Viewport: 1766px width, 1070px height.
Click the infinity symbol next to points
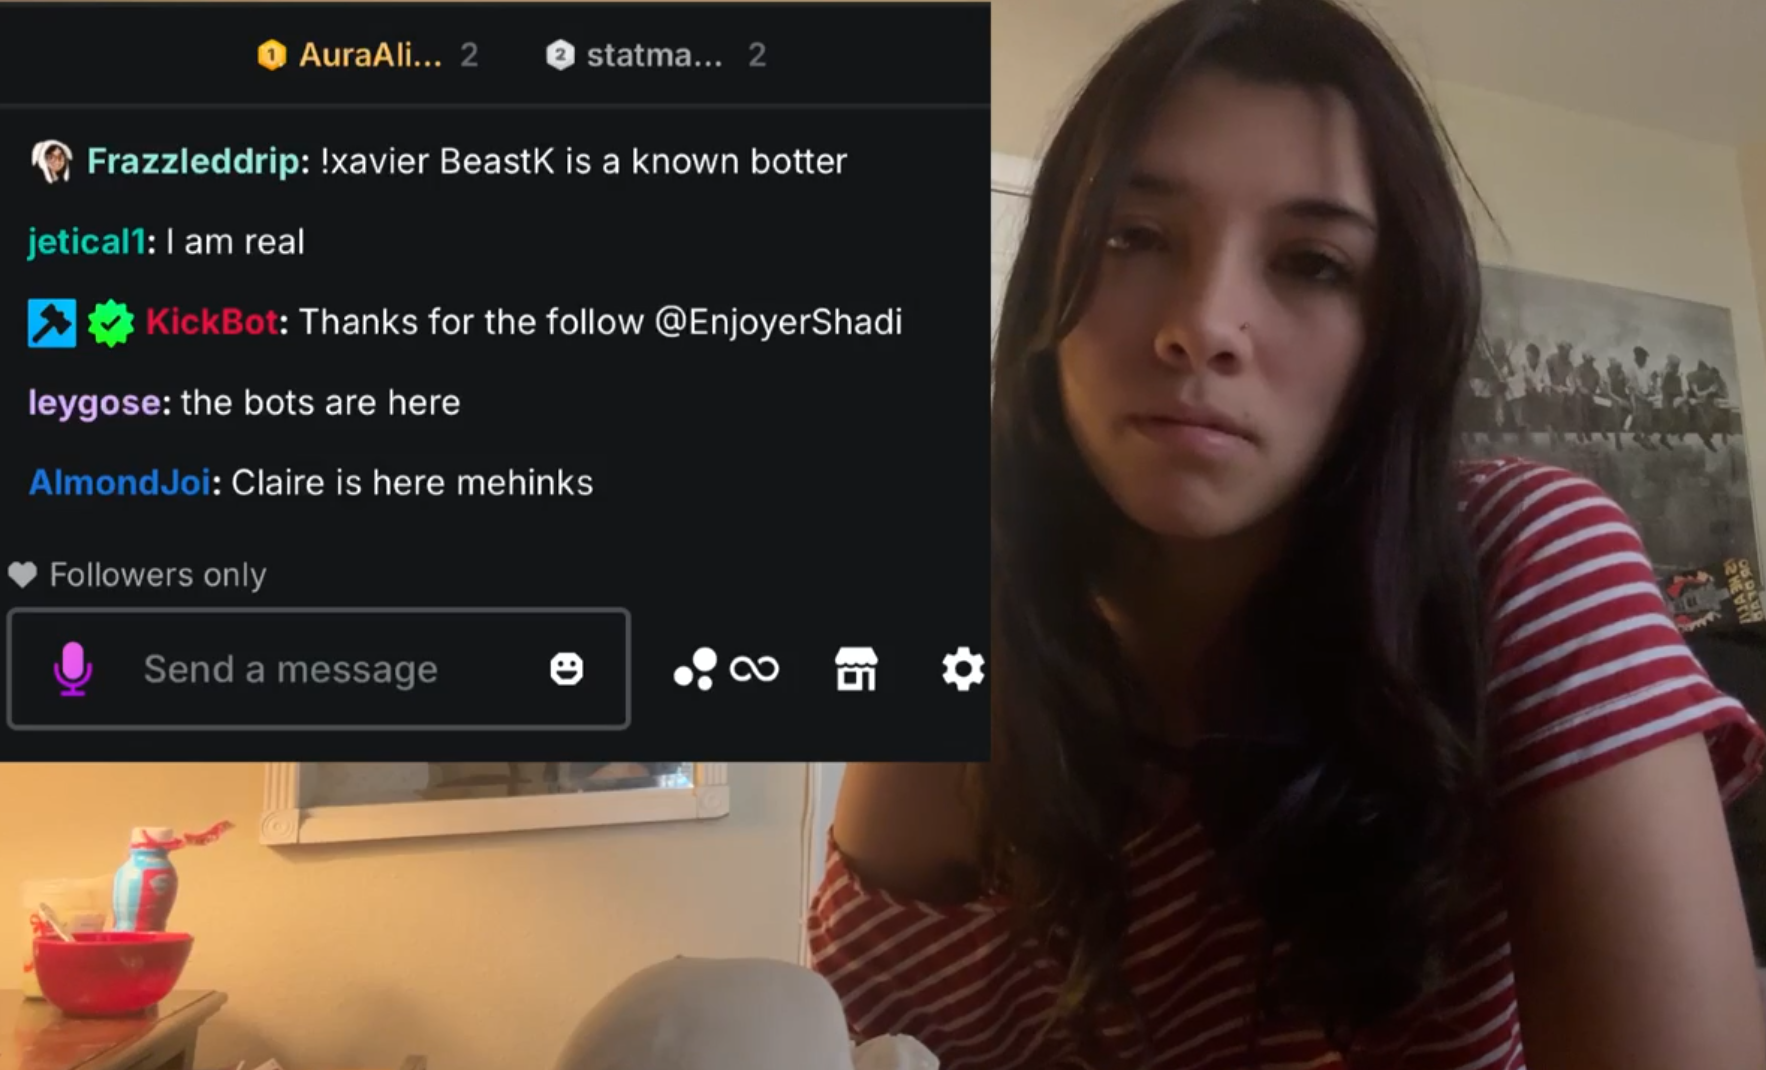(x=754, y=669)
